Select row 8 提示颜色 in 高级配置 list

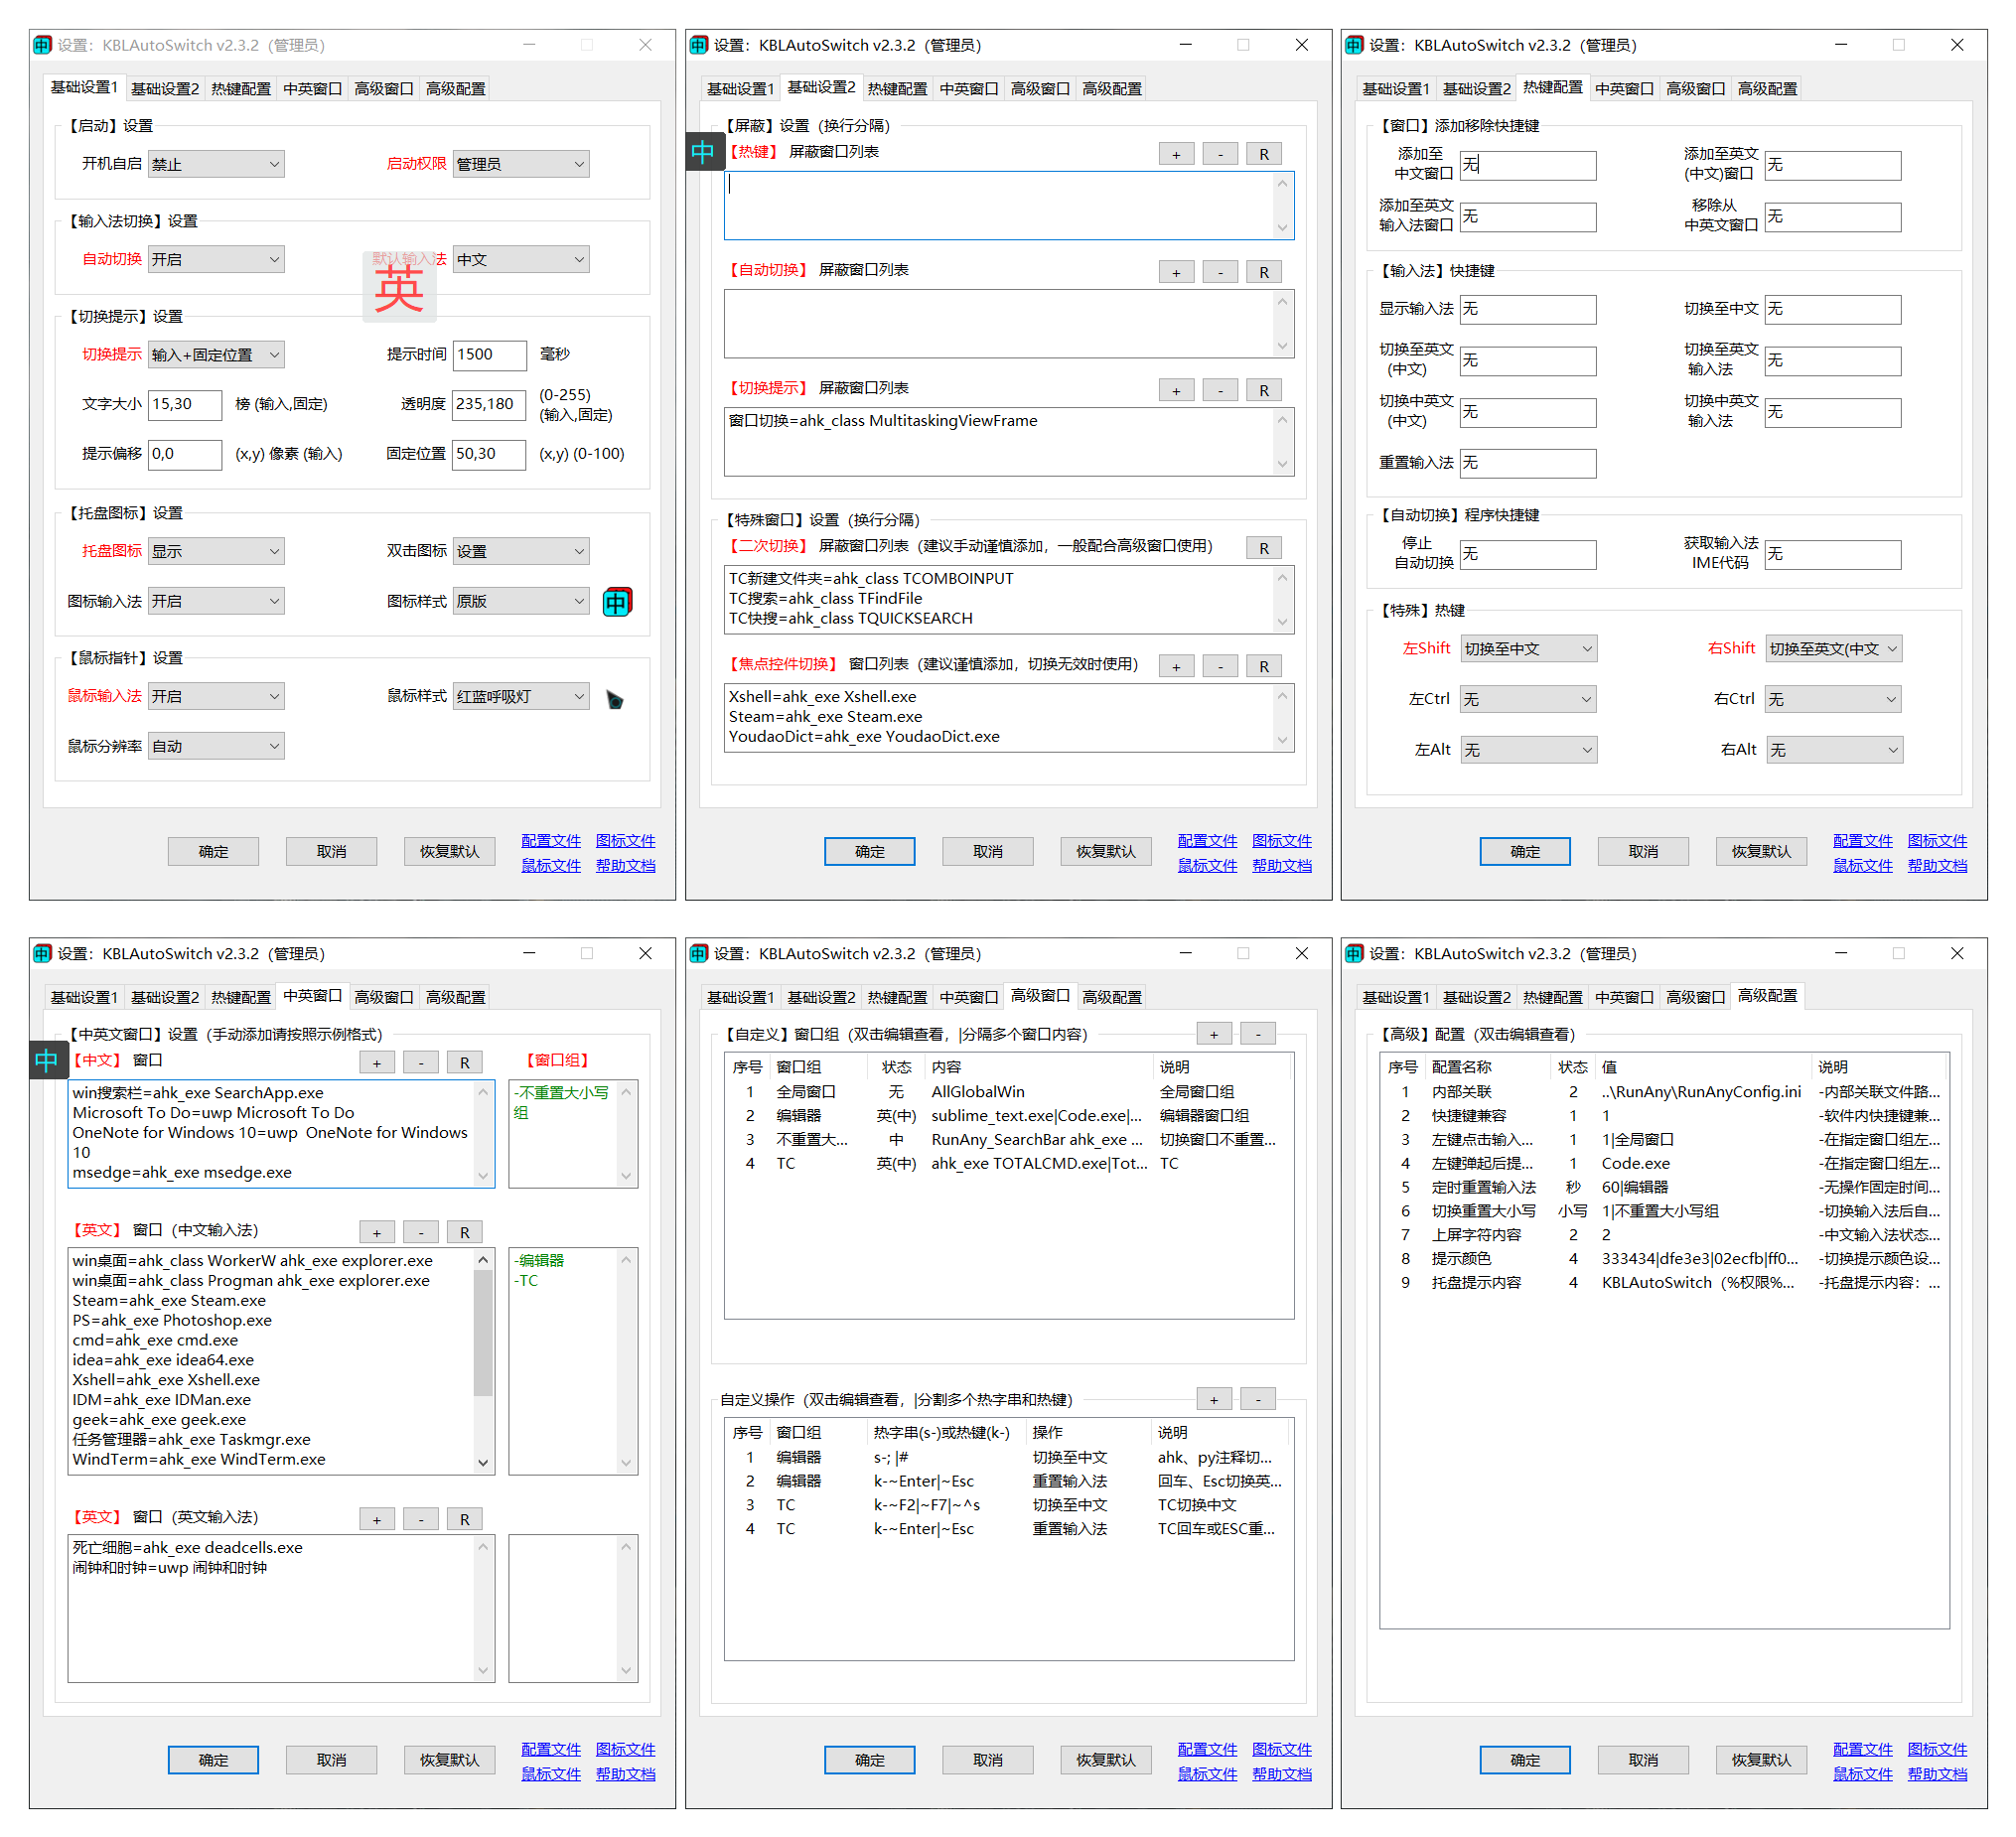(x=1663, y=1259)
